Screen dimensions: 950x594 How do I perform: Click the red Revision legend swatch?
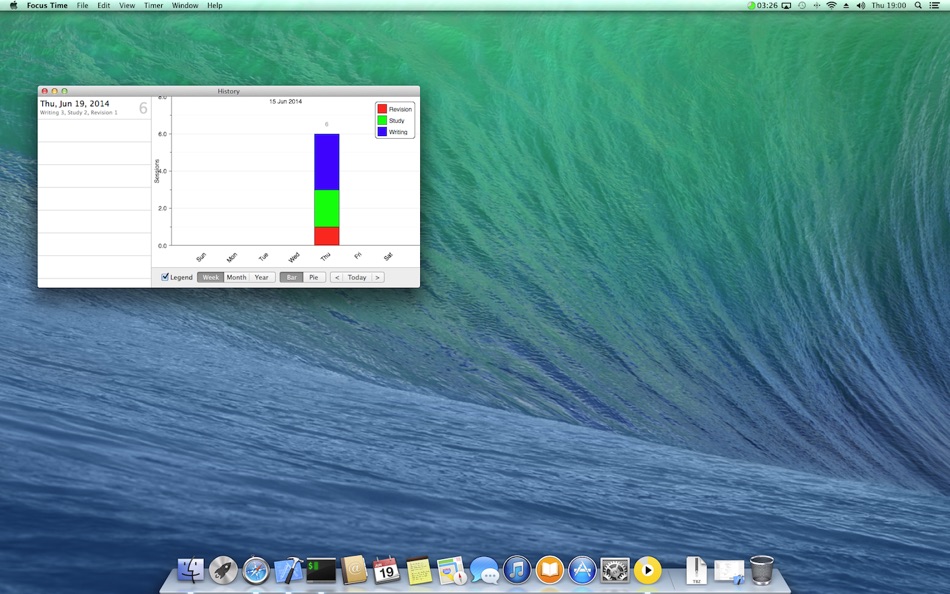(382, 108)
